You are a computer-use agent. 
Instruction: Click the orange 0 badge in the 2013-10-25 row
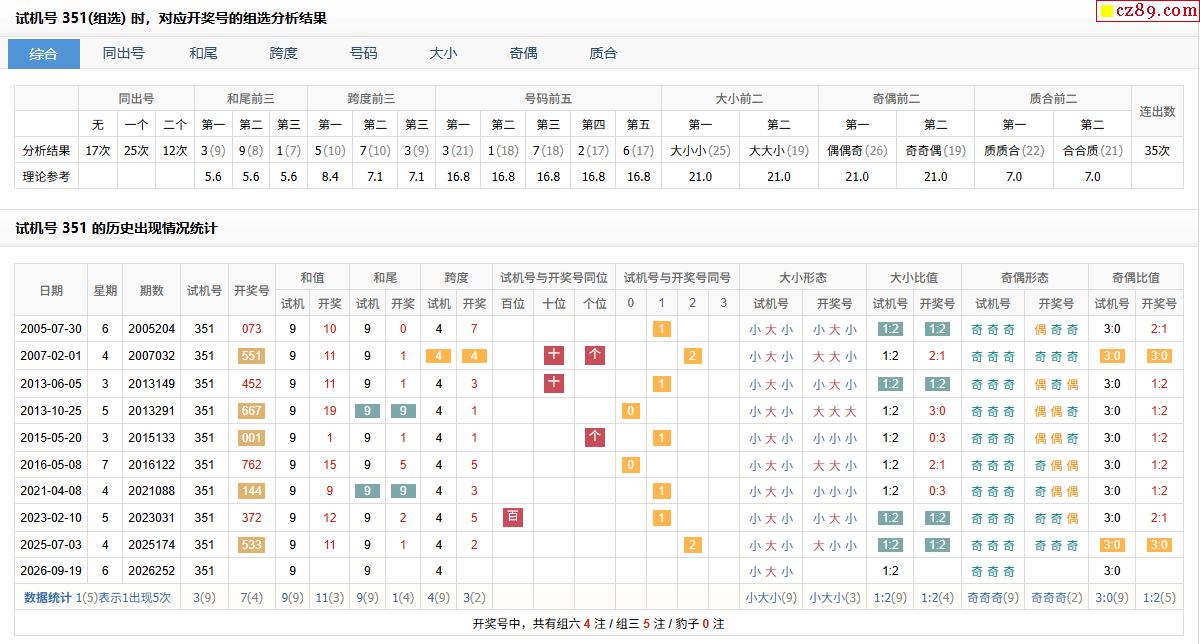click(x=630, y=411)
